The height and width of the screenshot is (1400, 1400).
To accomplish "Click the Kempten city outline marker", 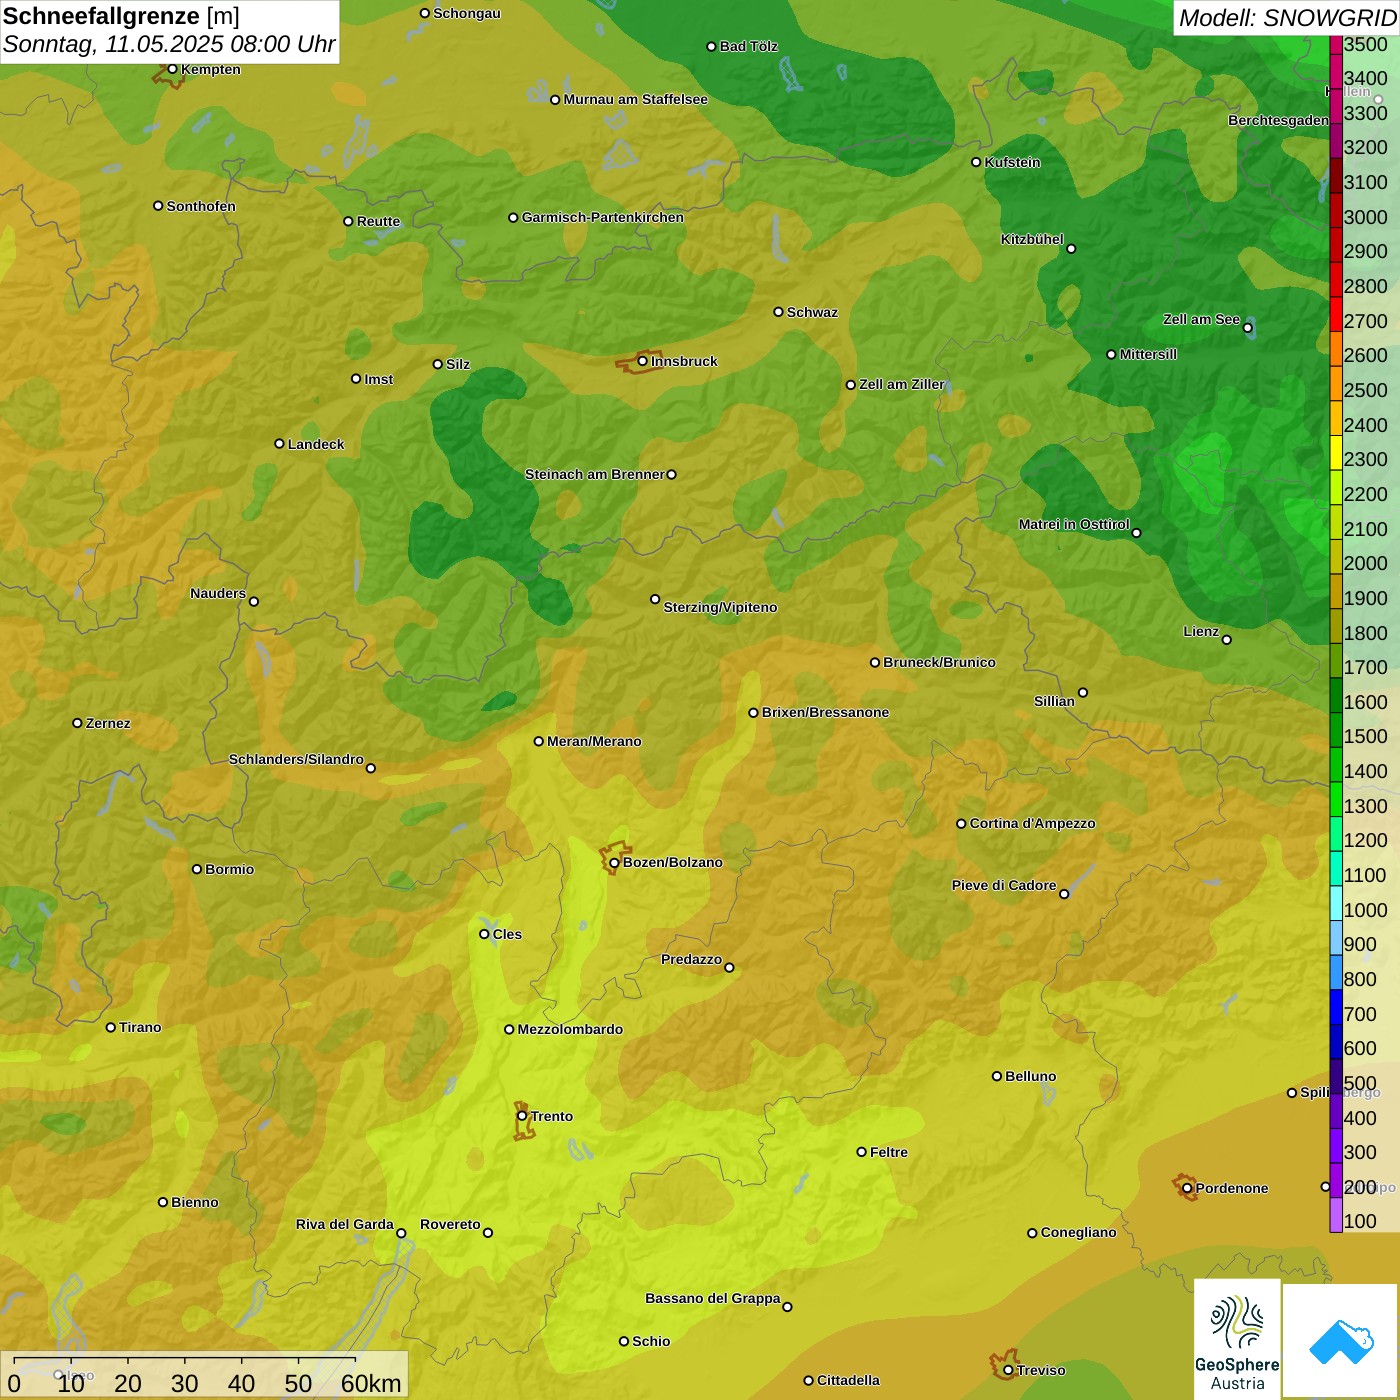I will (x=169, y=74).
